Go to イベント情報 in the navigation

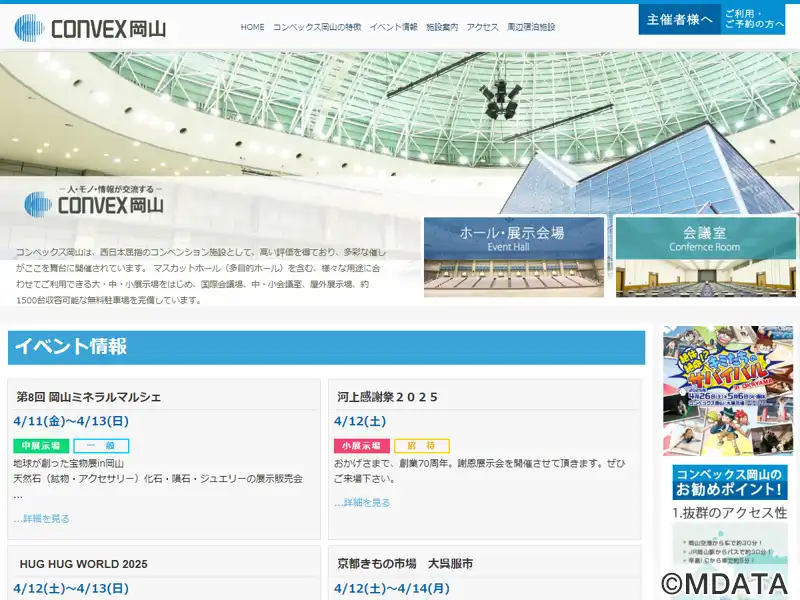393,27
